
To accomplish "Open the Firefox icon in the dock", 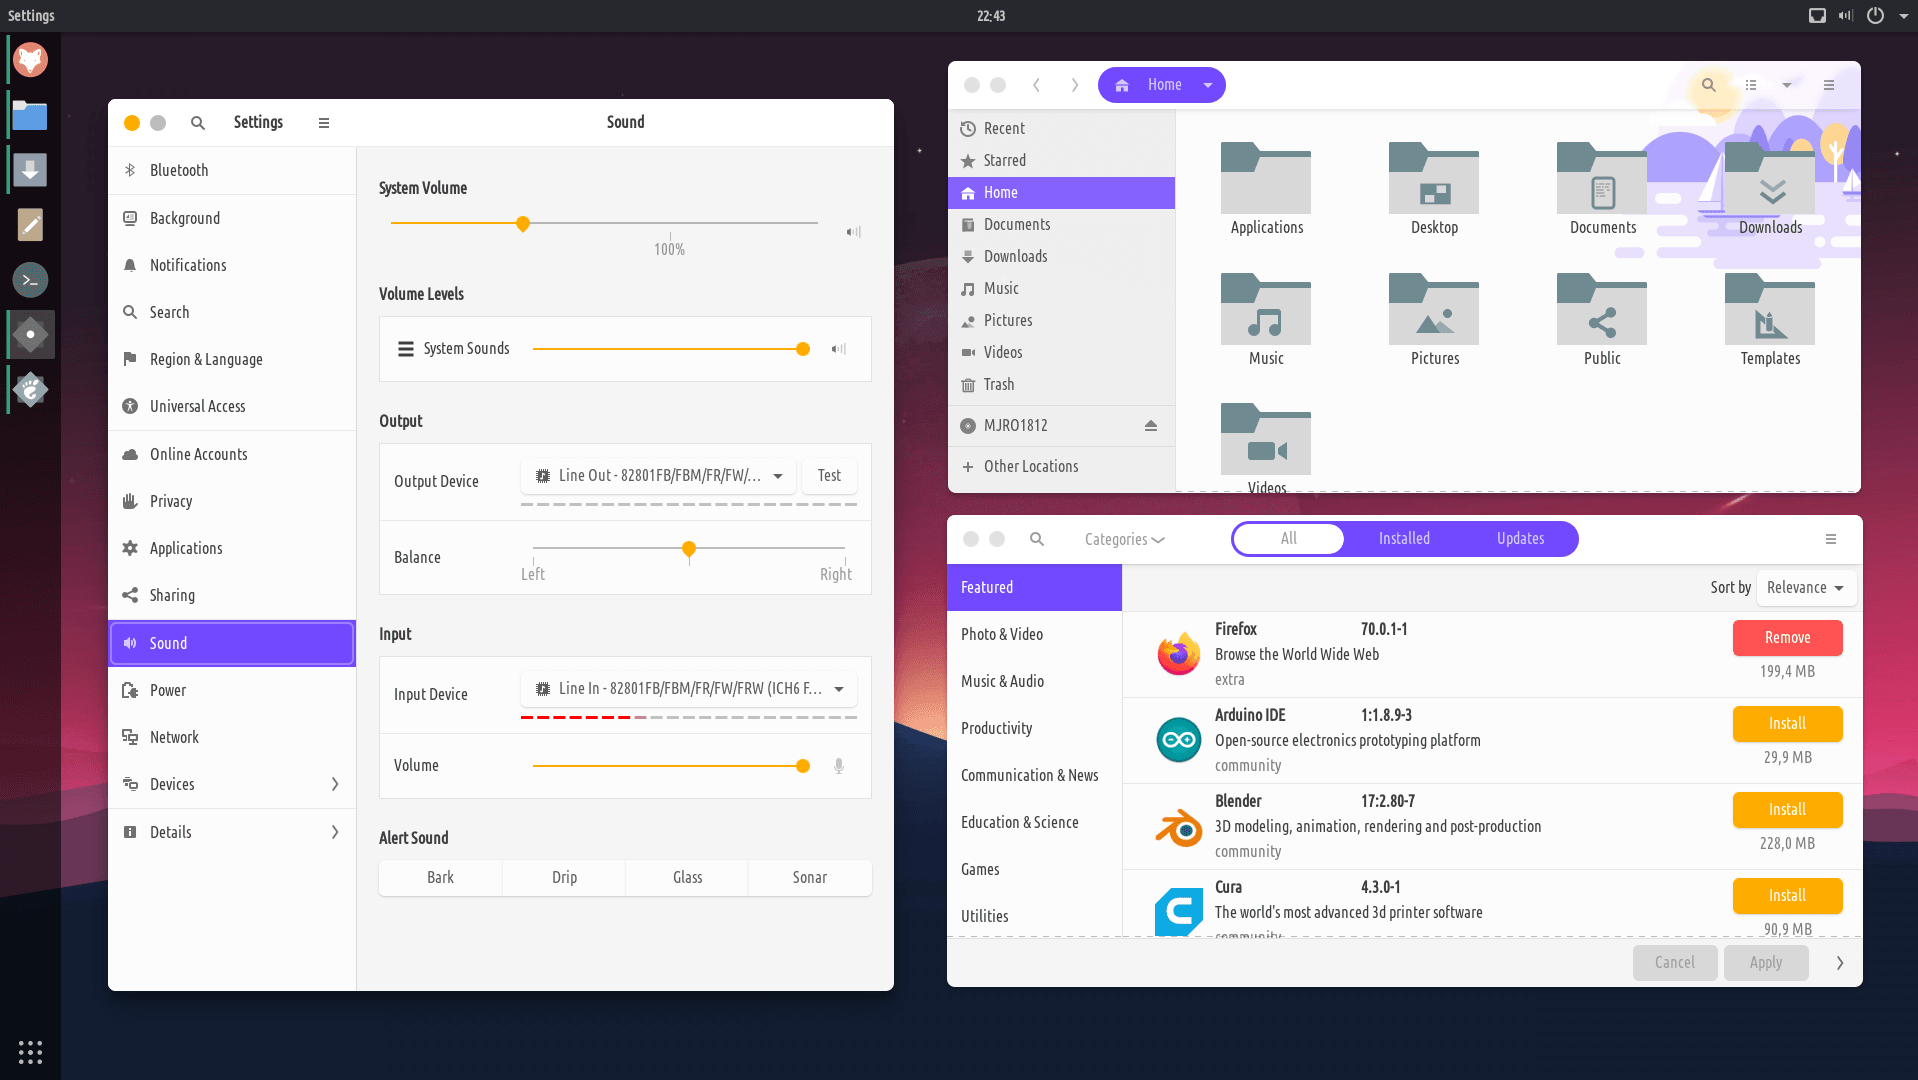I will tap(30, 60).
